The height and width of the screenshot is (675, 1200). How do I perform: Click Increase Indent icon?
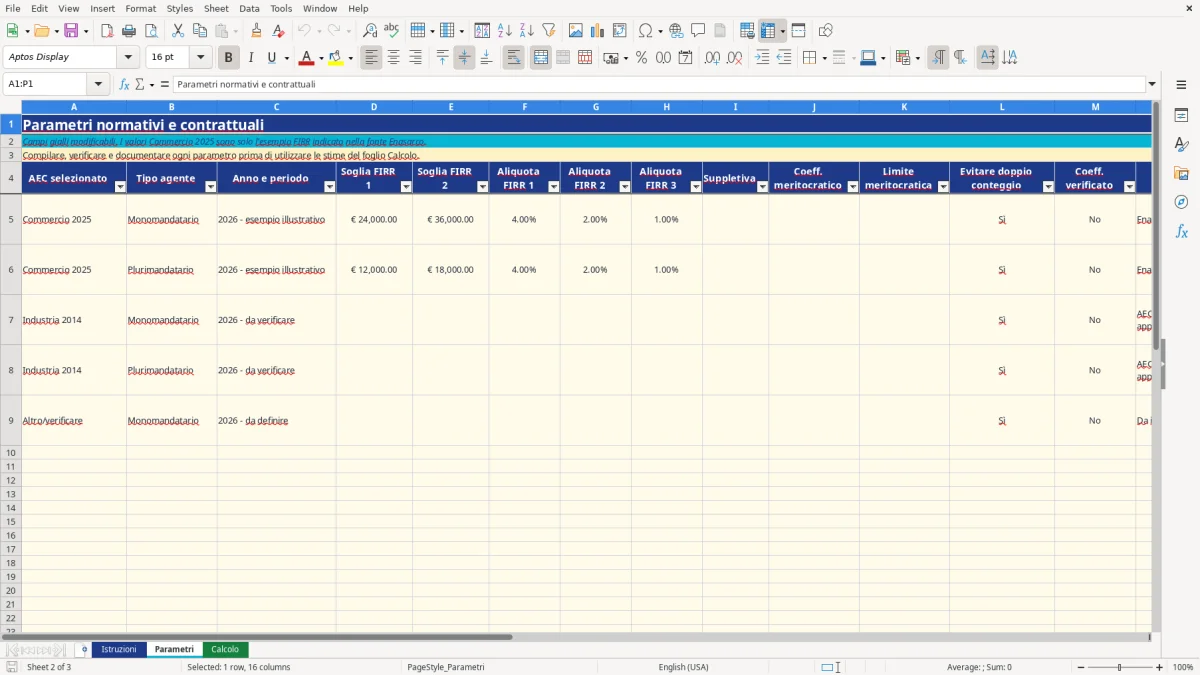click(x=762, y=58)
